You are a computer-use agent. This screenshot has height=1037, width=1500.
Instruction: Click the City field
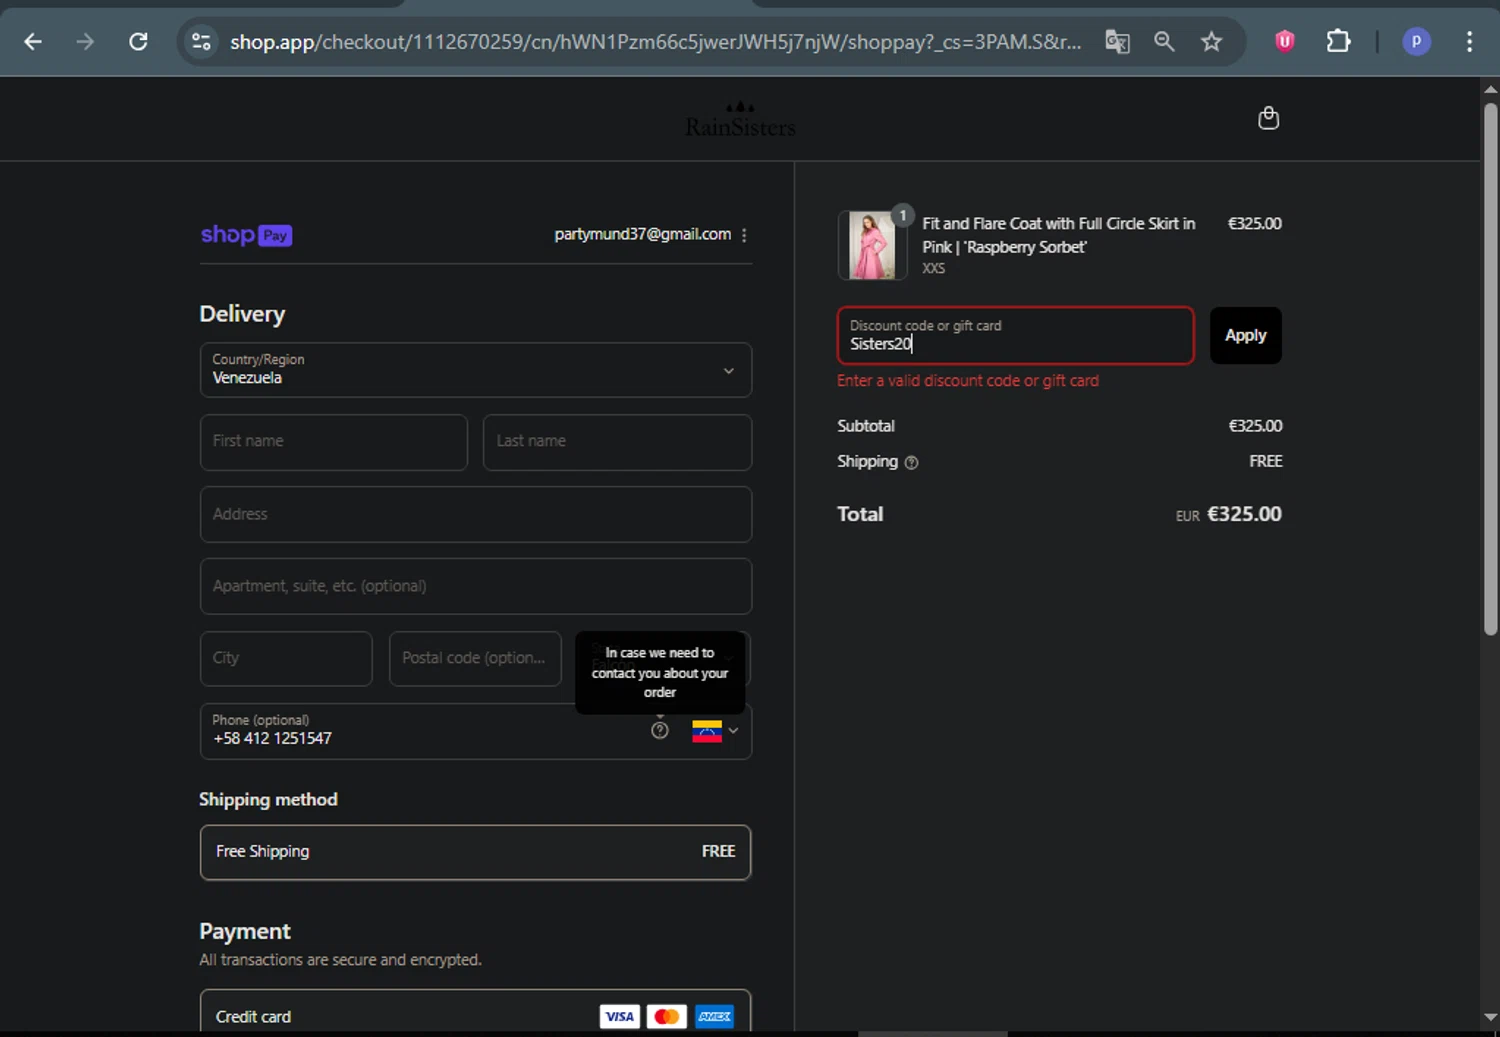point(286,658)
